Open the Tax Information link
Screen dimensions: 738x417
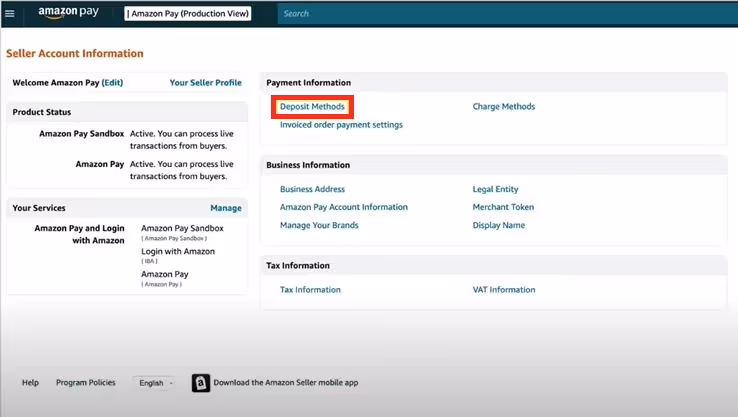(x=310, y=290)
